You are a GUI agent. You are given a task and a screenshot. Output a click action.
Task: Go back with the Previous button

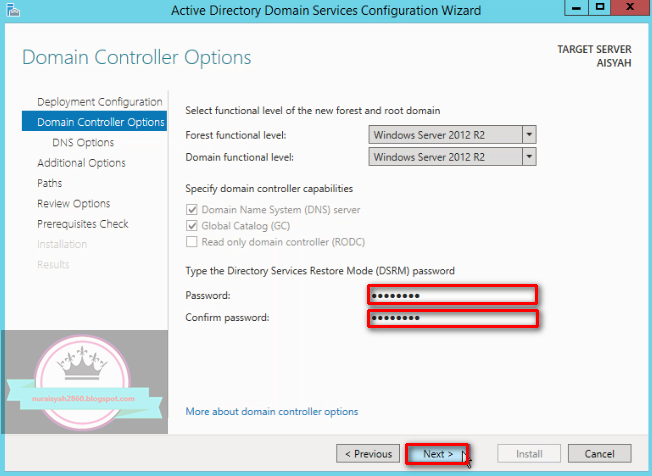368,454
